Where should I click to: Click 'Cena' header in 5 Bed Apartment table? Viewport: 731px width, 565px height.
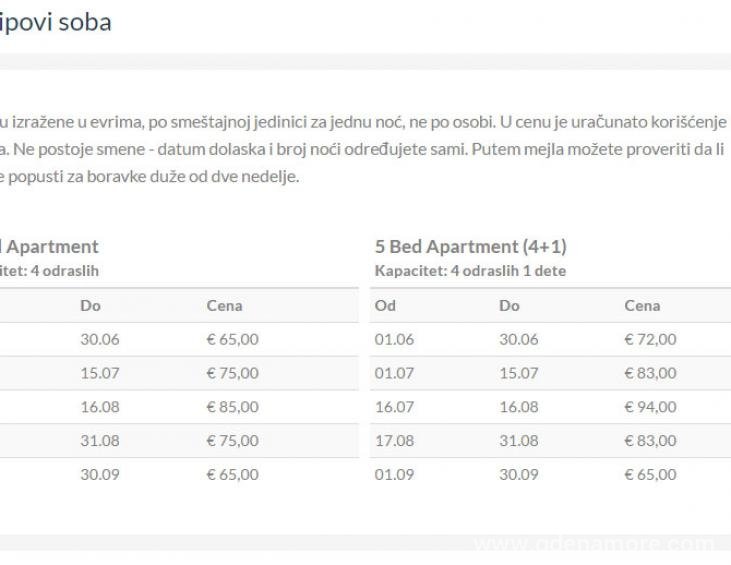point(642,306)
